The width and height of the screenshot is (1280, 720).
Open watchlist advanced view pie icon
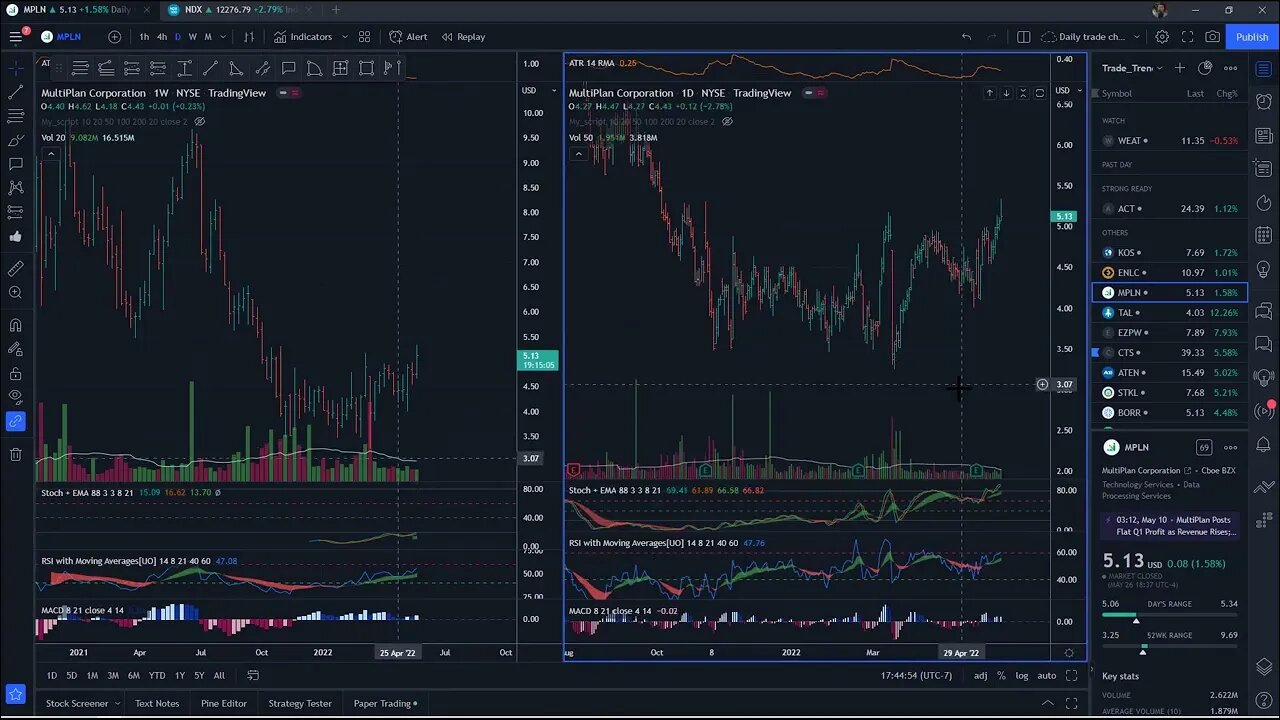coord(1205,68)
